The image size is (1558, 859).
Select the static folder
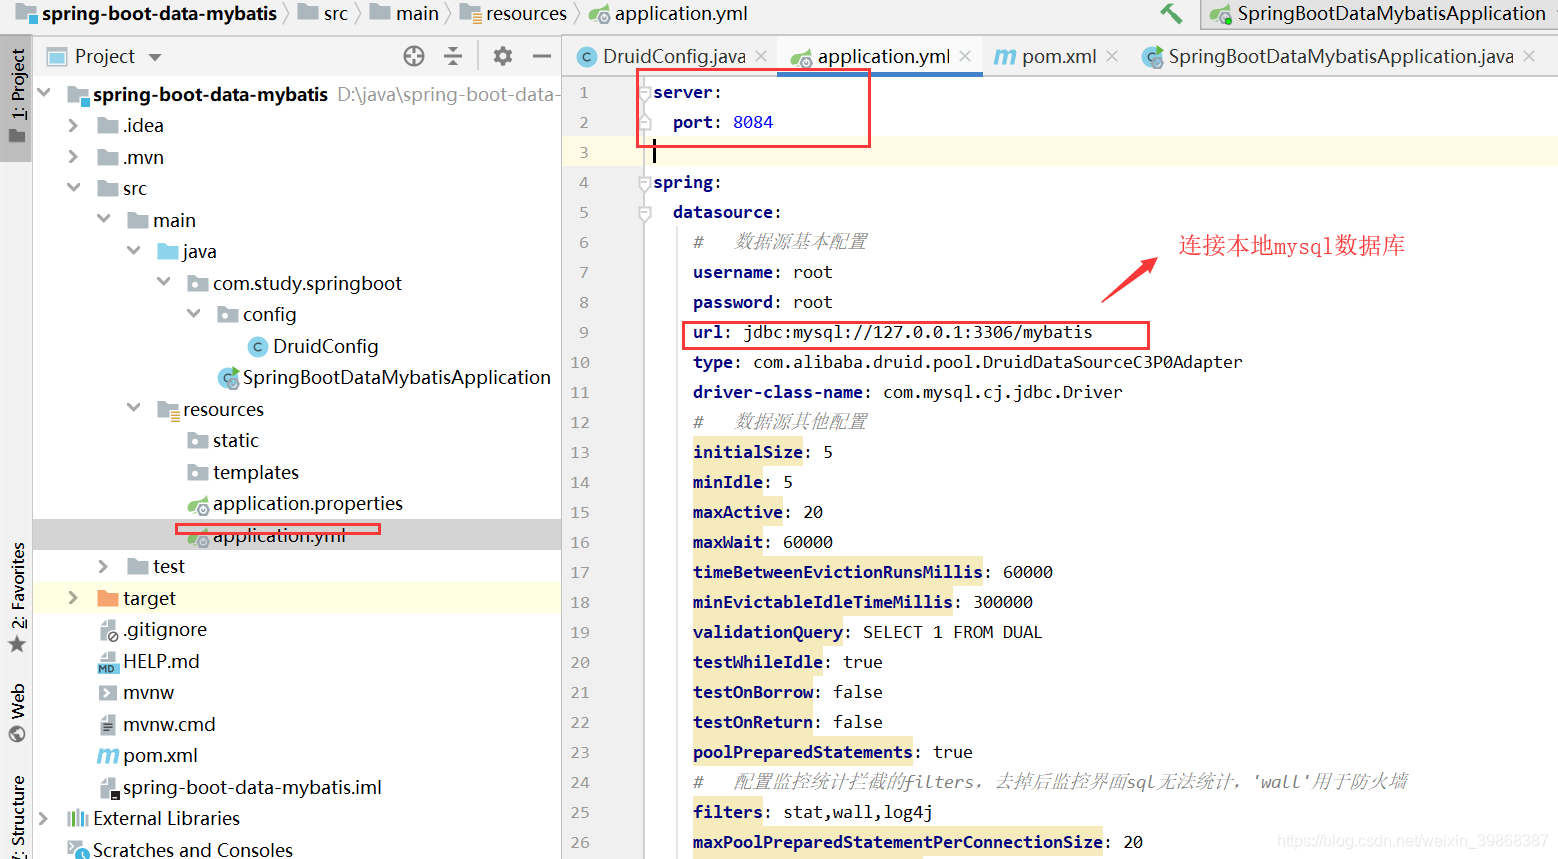(223, 440)
